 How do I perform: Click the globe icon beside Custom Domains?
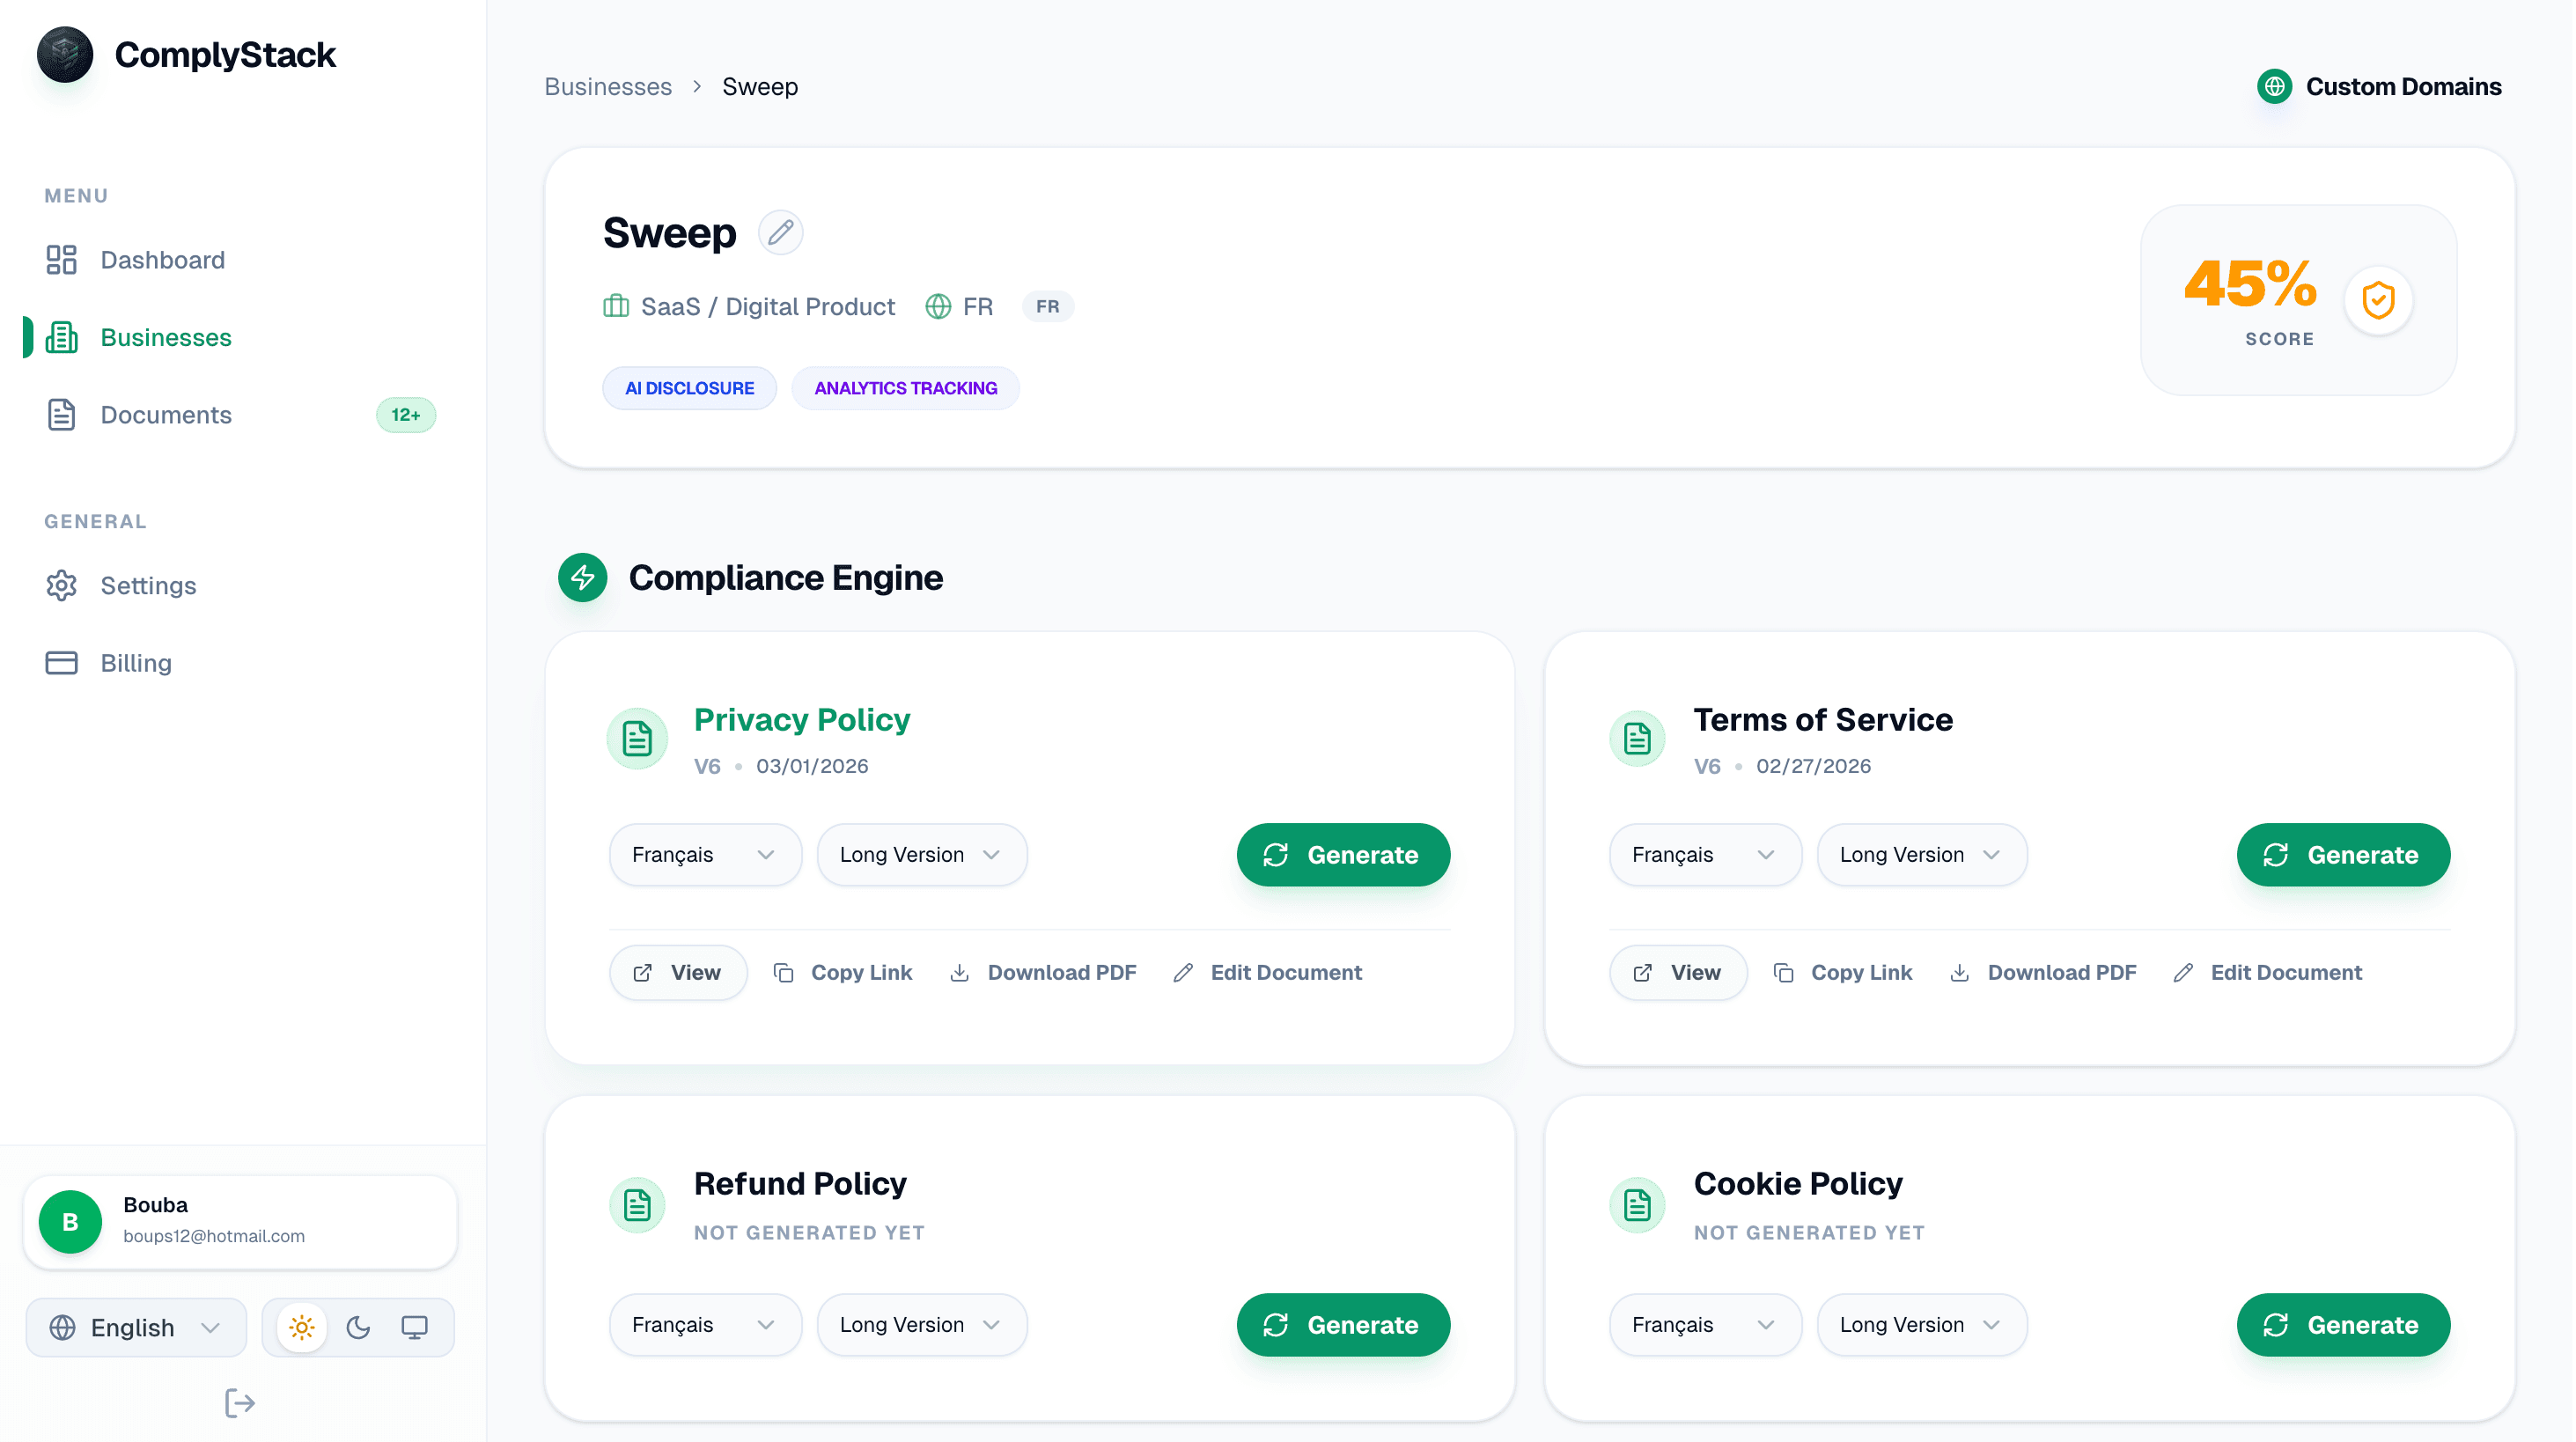(x=2274, y=86)
